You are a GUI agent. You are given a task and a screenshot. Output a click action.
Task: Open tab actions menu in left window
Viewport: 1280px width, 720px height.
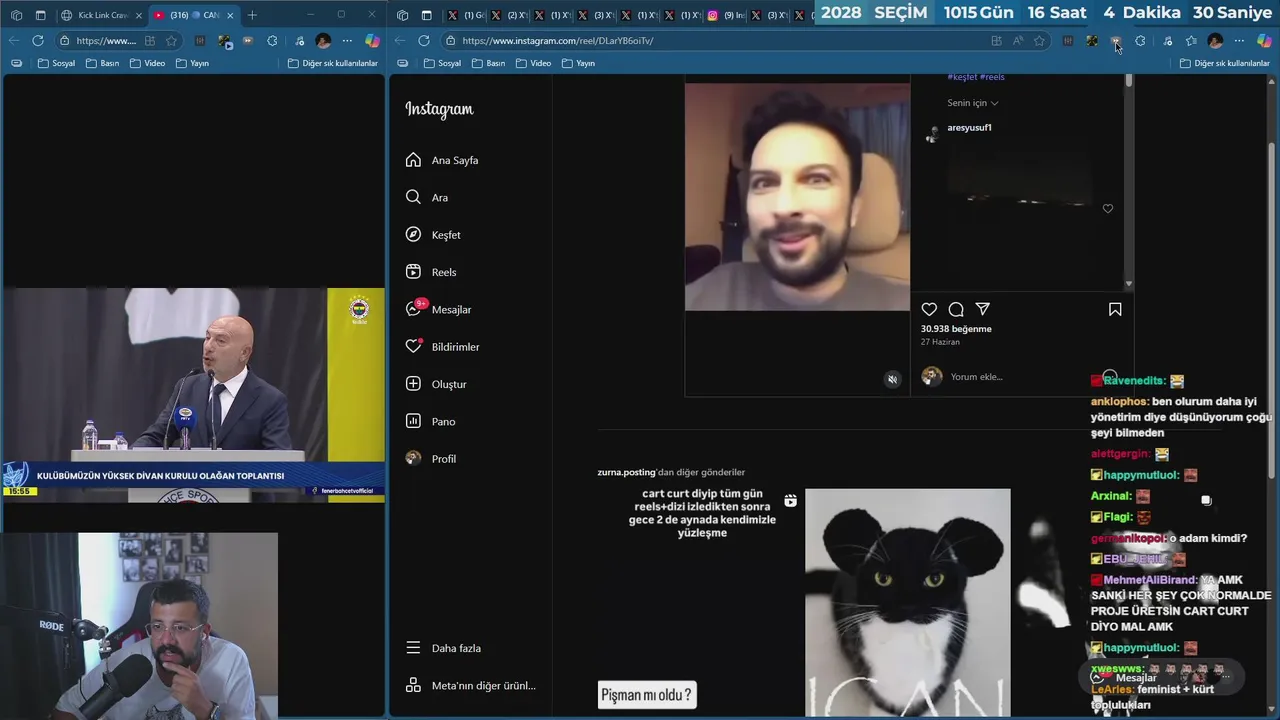40,15
